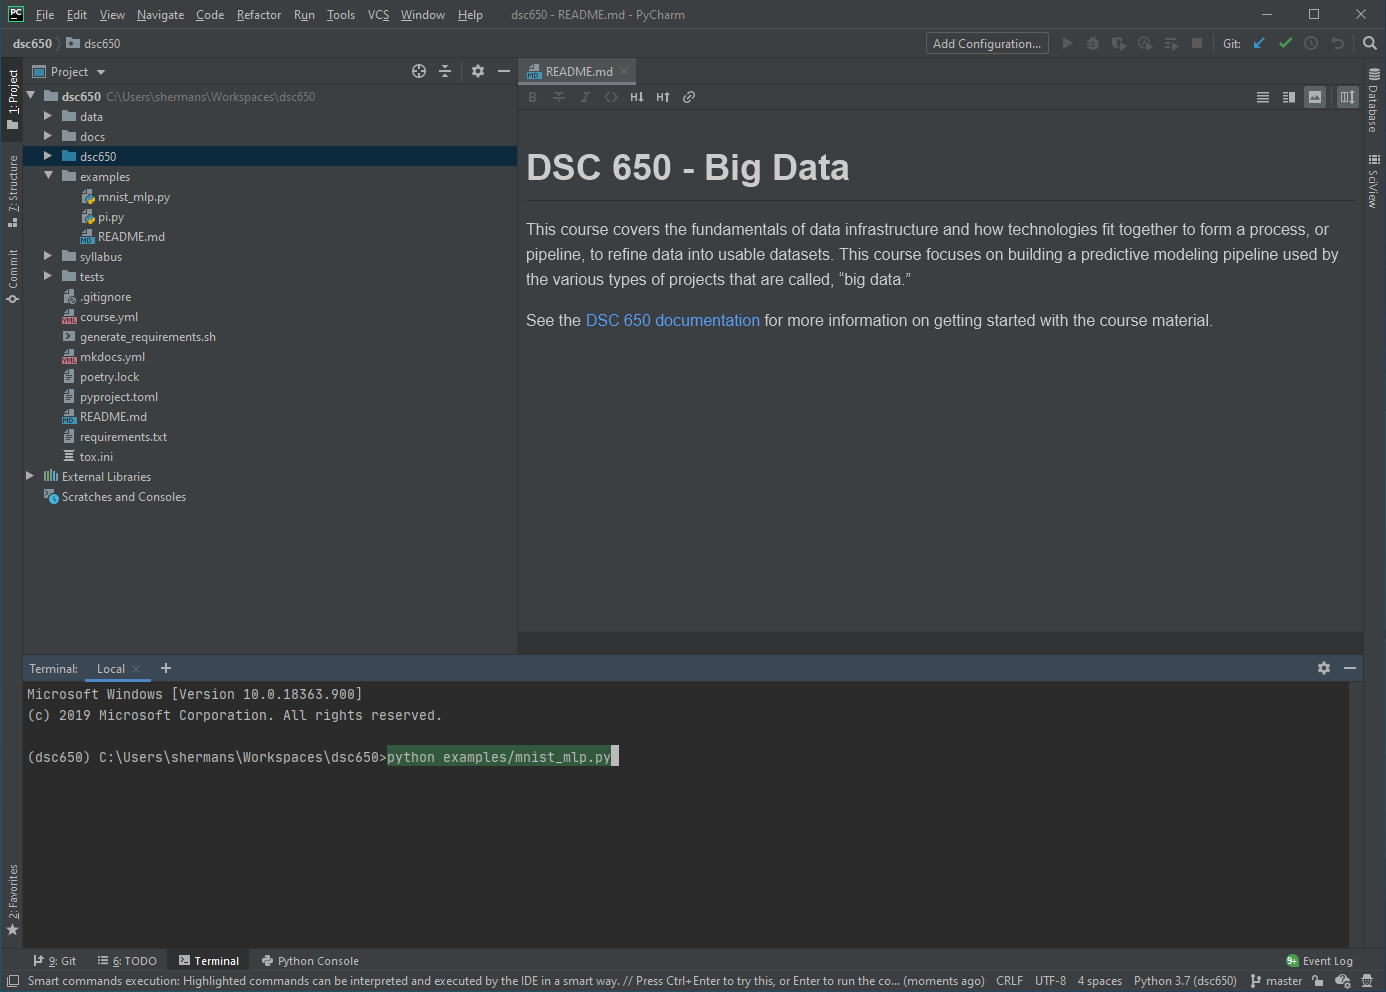The width and height of the screenshot is (1386, 992).
Task: Open the Favorites side tab
Action: click(12, 900)
